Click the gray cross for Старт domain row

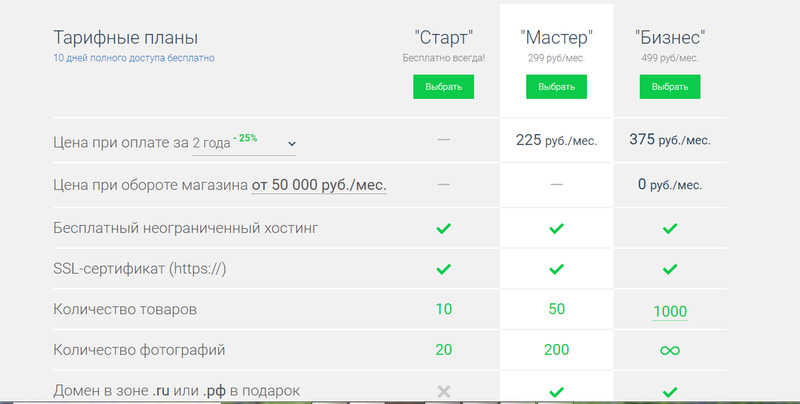coord(444,392)
